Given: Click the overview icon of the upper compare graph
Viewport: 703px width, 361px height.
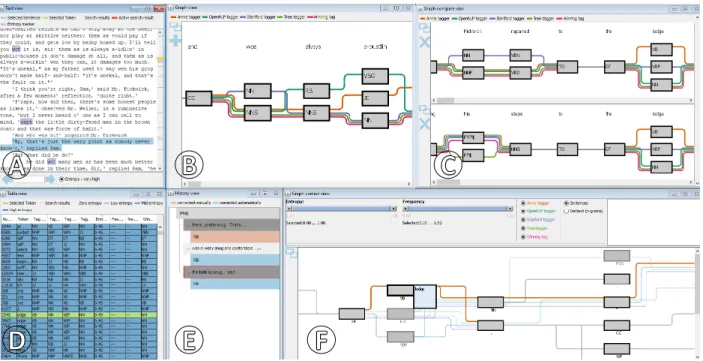Looking at the screenshot, I should (x=424, y=28).
